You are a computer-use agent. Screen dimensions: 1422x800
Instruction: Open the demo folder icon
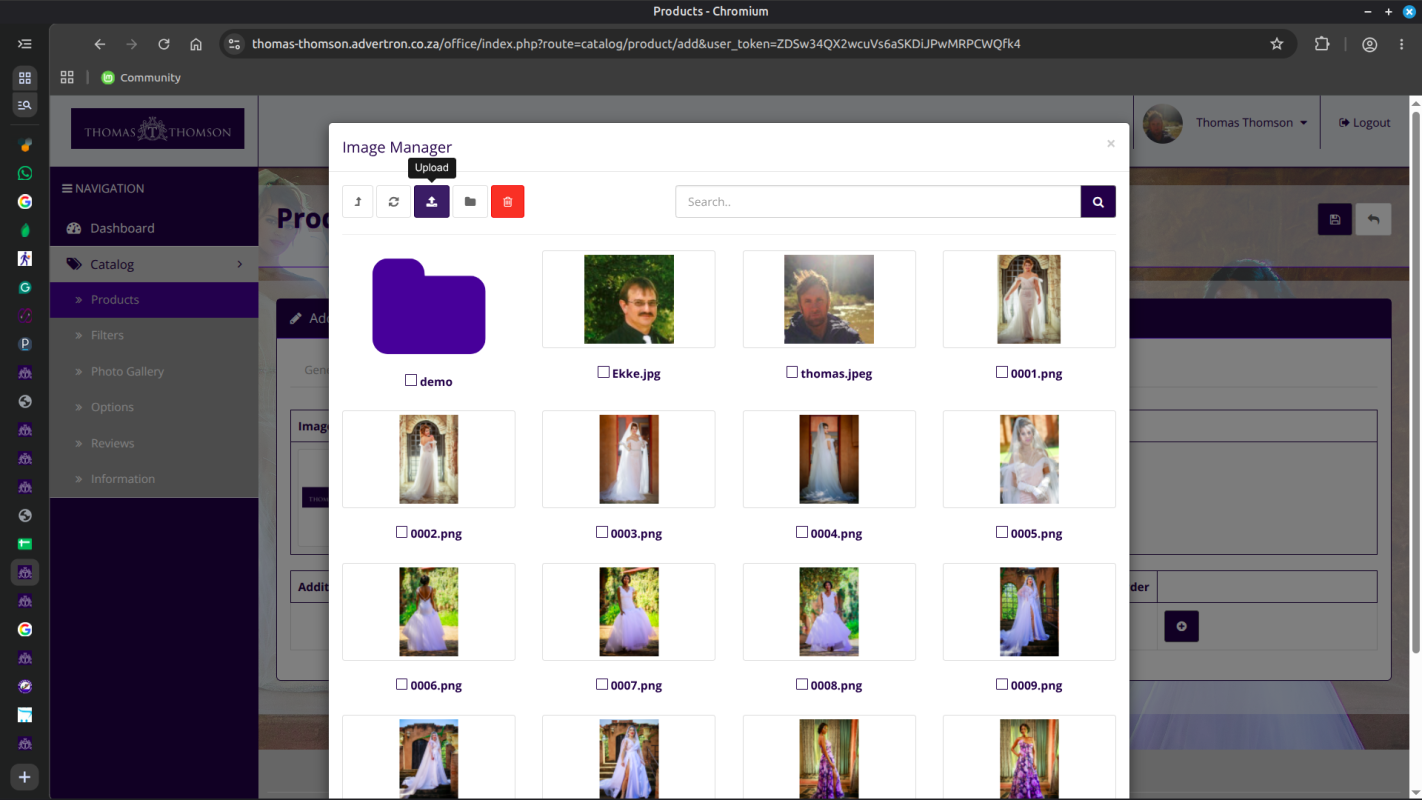[429, 306]
